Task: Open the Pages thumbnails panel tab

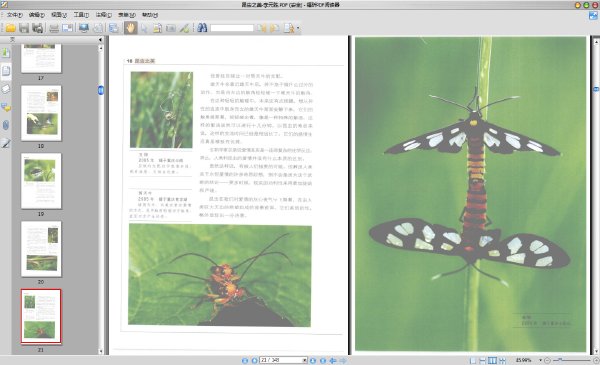Action: click(x=6, y=71)
